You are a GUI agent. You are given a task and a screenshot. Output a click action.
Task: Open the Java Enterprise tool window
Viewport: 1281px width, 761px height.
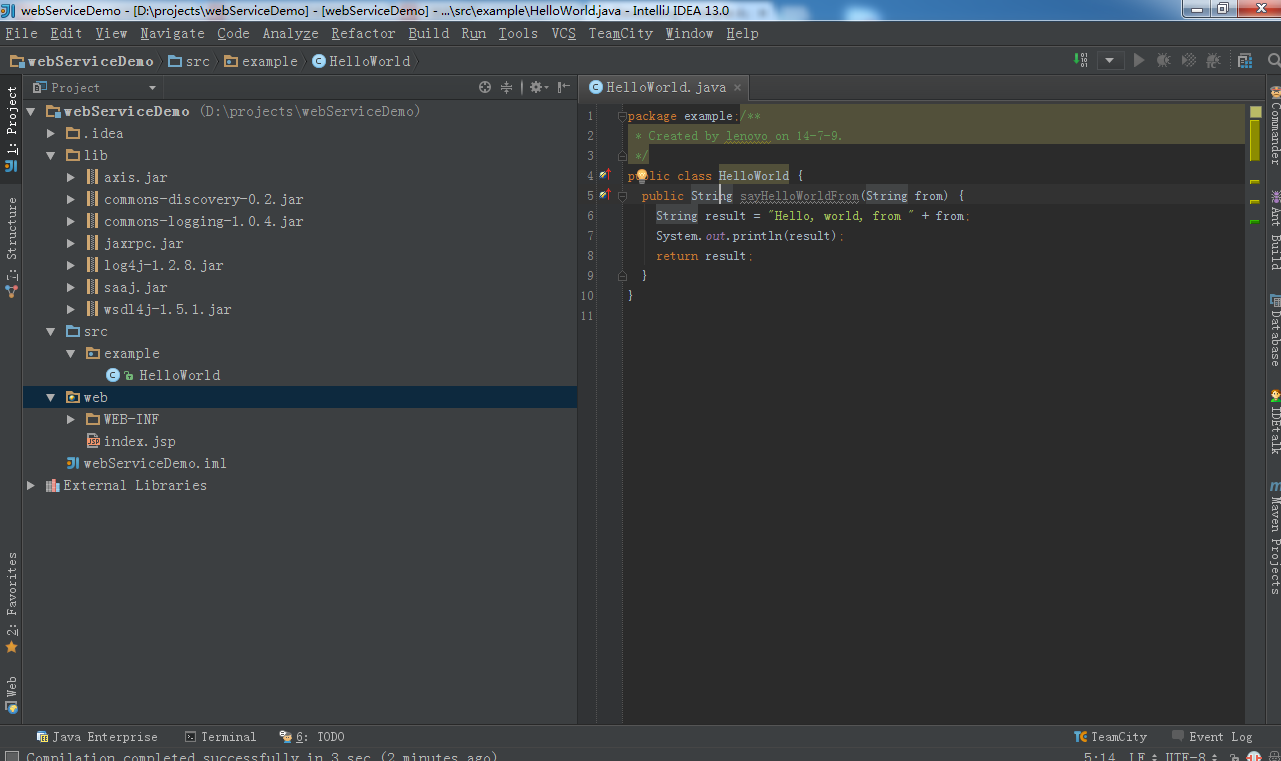point(97,737)
